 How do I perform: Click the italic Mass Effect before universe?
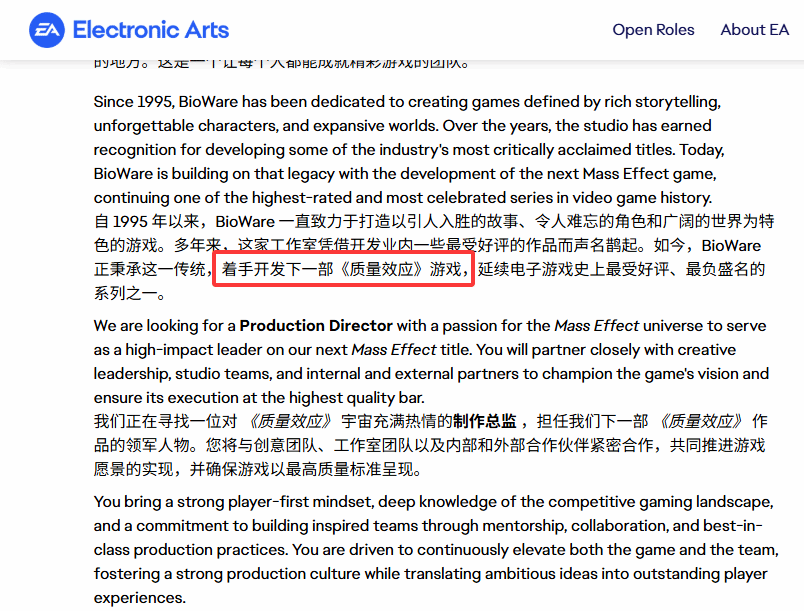pos(596,326)
